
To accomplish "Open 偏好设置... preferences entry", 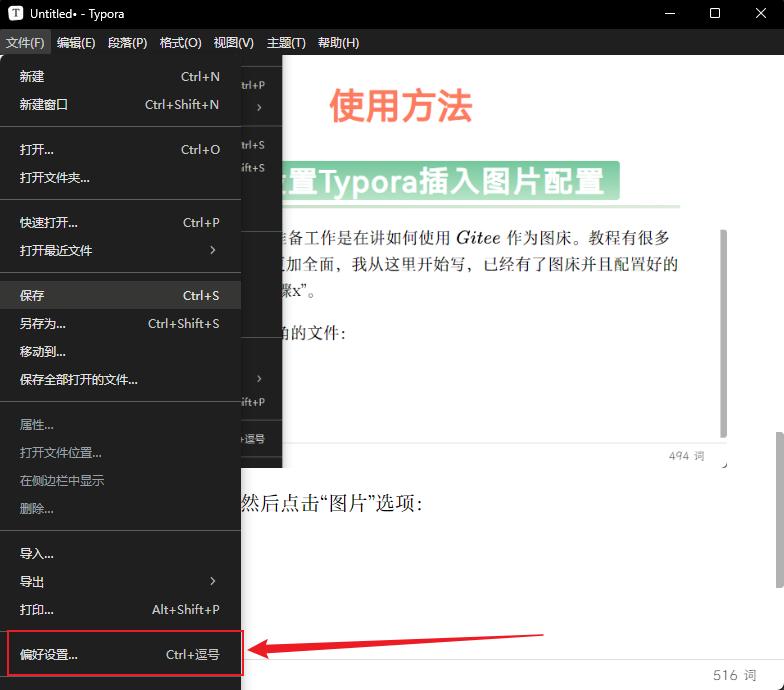I will [120, 654].
